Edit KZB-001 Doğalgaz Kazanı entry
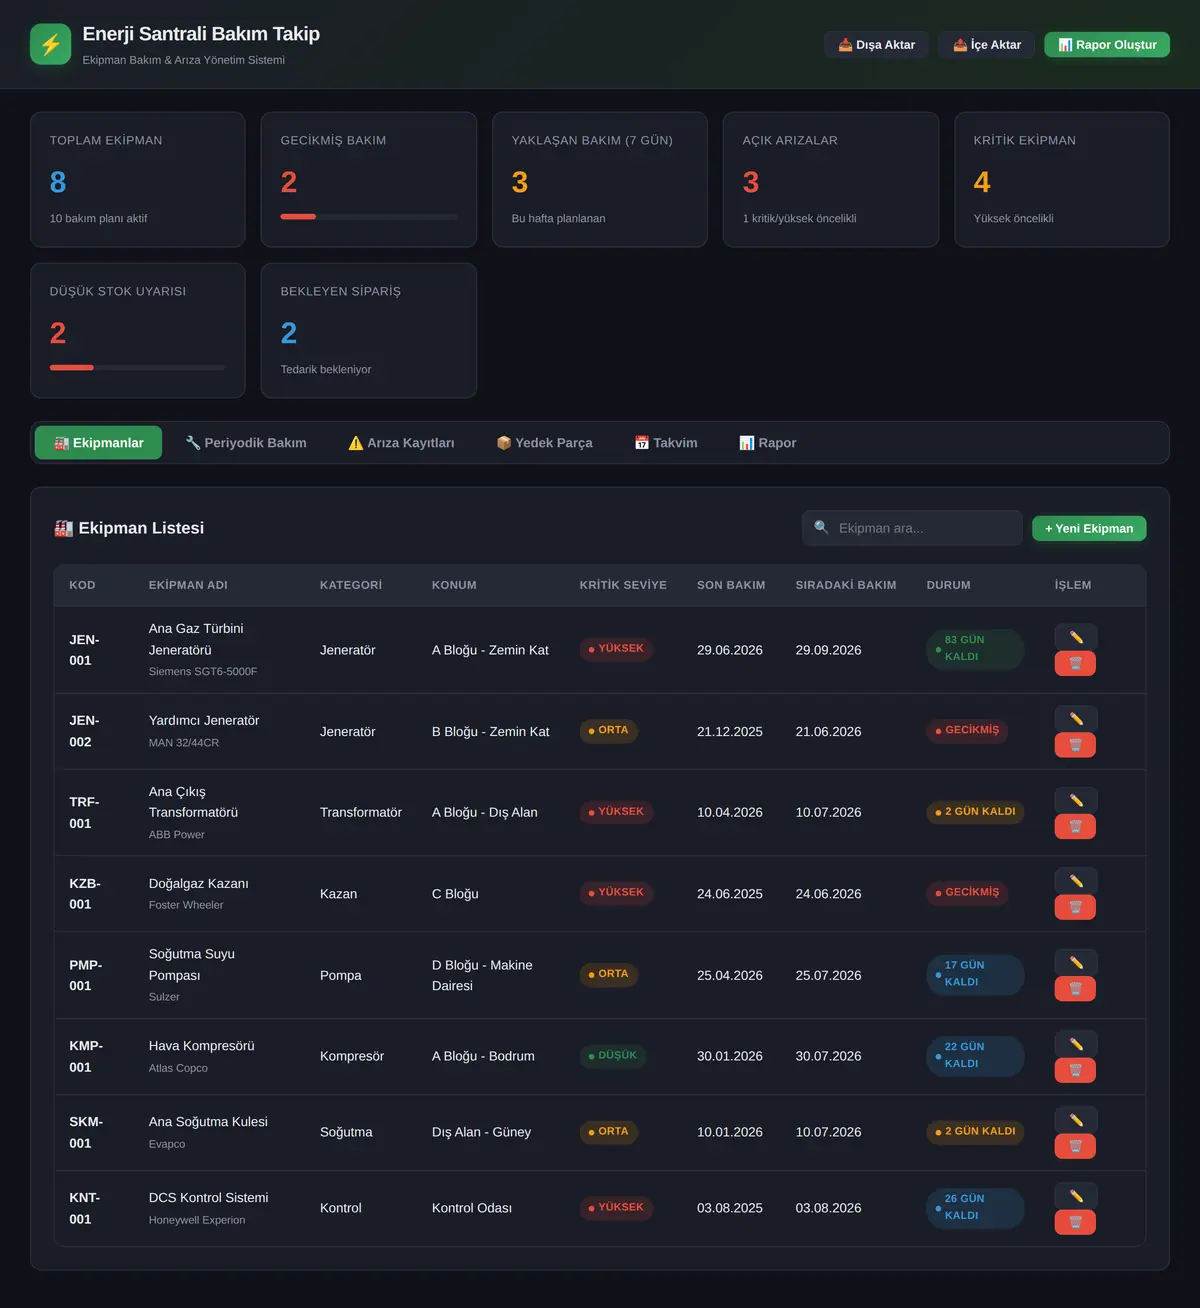Image resolution: width=1200 pixels, height=1308 pixels. 1075,881
